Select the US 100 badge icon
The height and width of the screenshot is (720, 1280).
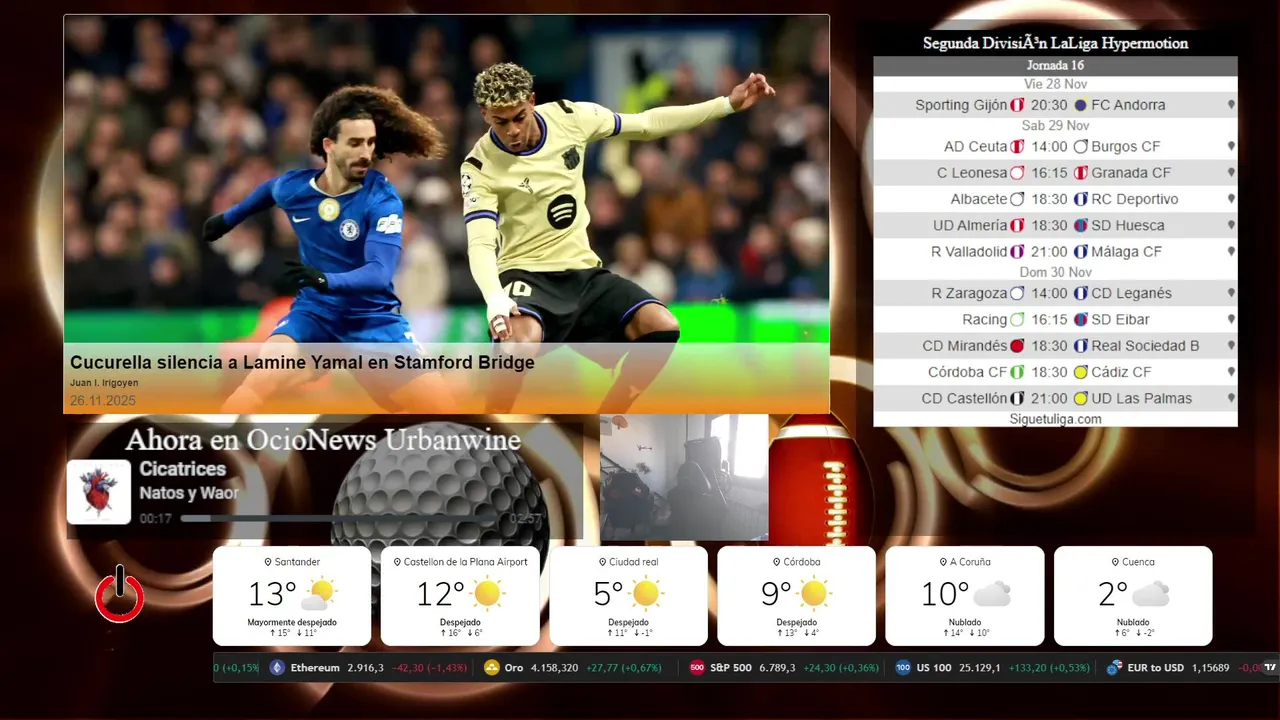pyautogui.click(x=903, y=668)
